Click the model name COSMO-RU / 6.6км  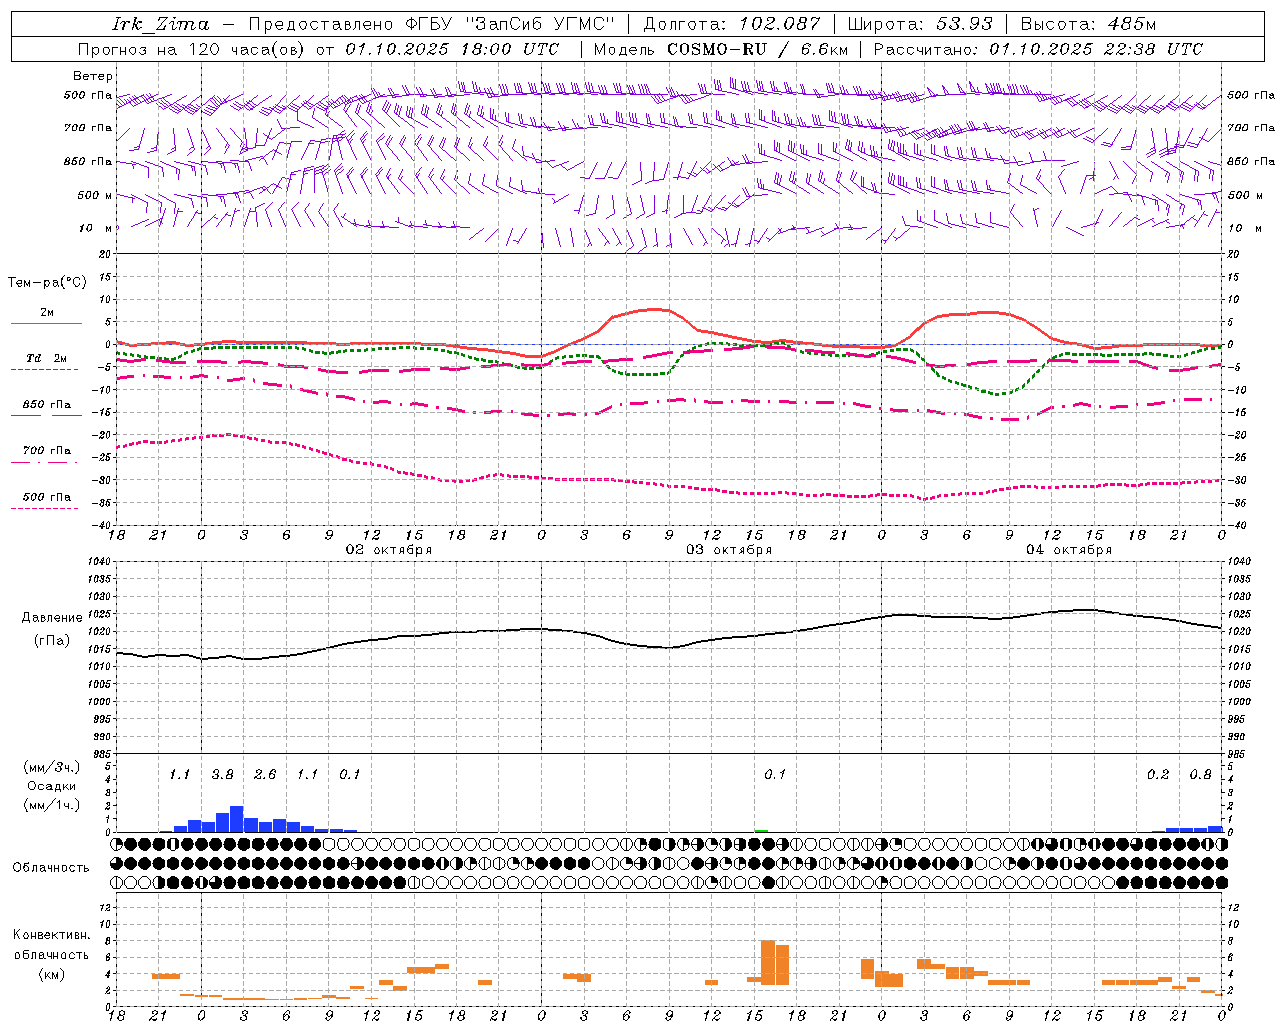[x=758, y=49]
